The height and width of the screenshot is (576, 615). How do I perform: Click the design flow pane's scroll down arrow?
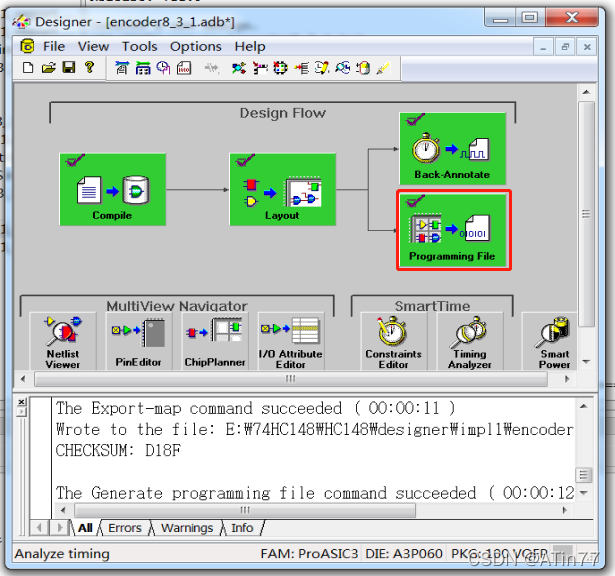pyautogui.click(x=586, y=362)
